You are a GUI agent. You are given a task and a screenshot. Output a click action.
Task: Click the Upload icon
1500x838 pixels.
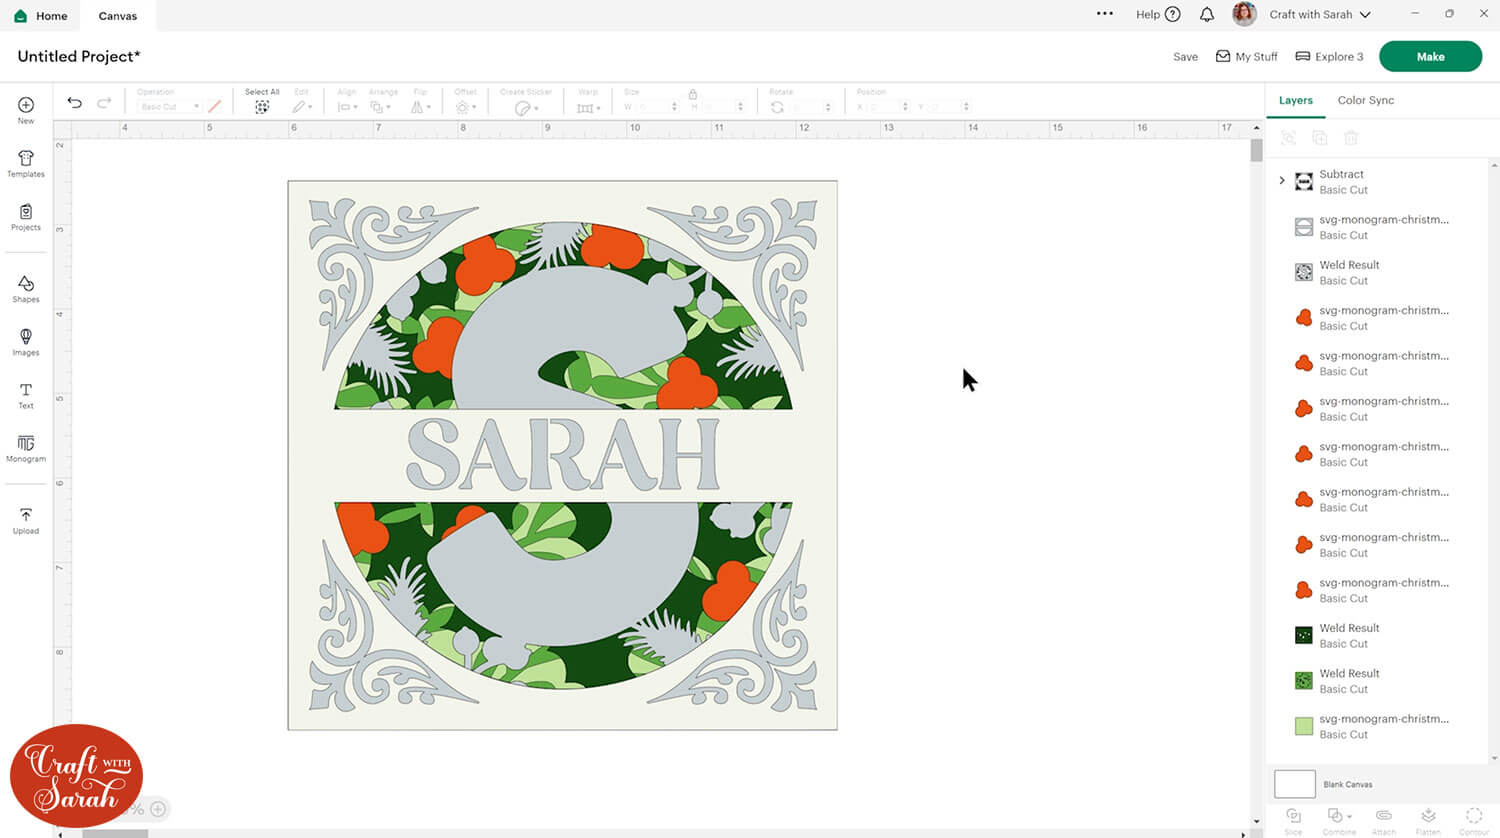[x=26, y=520]
